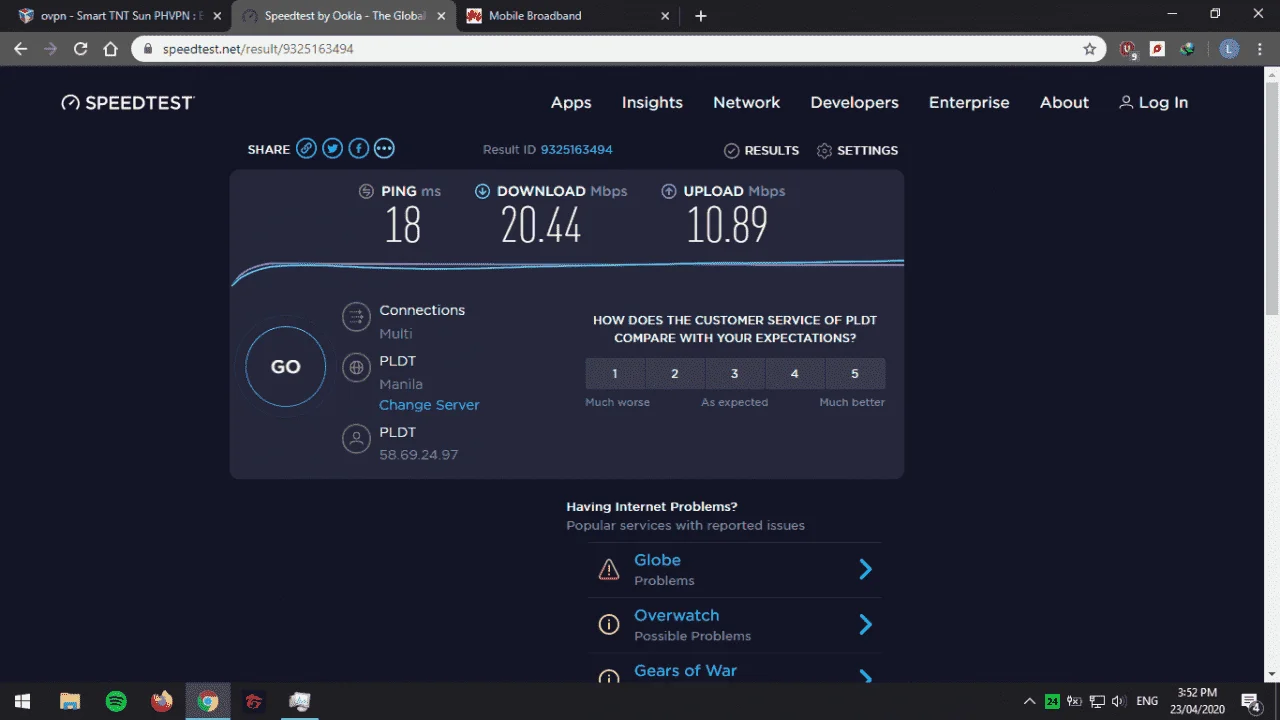The image size is (1280, 720).
Task: Open Result ID 9325163494 link
Action: (x=576, y=150)
